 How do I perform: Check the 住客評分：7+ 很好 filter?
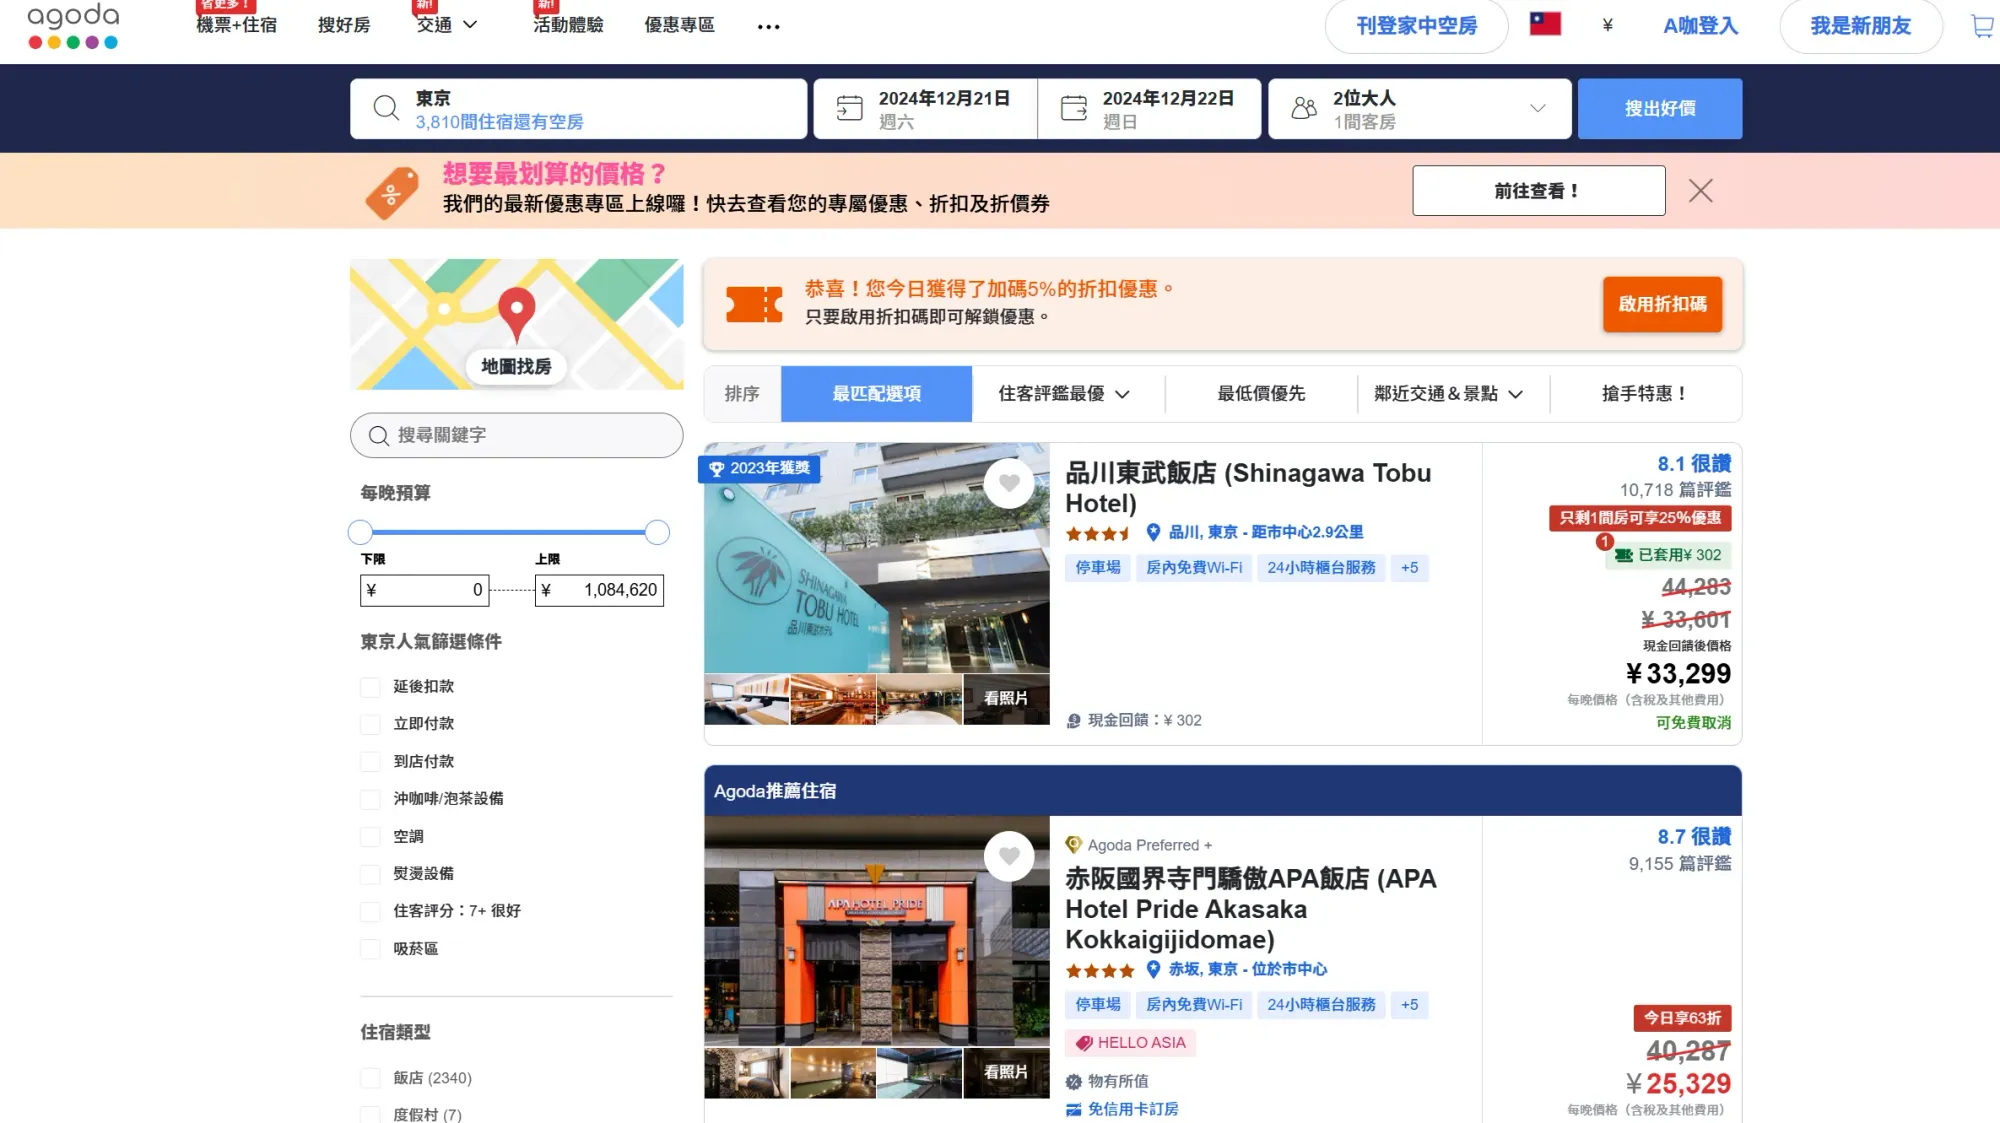[x=370, y=911]
